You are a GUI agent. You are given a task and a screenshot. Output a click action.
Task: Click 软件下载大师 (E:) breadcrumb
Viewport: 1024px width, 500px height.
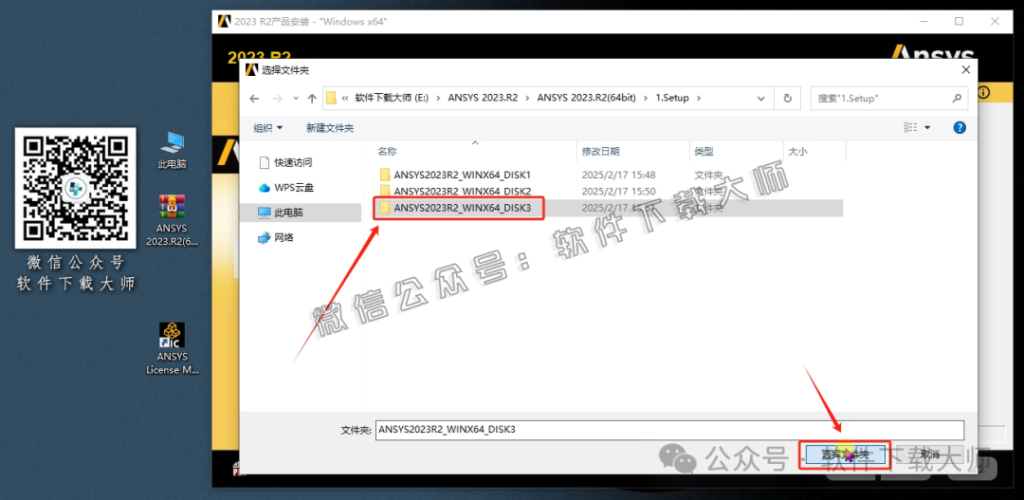(392, 99)
